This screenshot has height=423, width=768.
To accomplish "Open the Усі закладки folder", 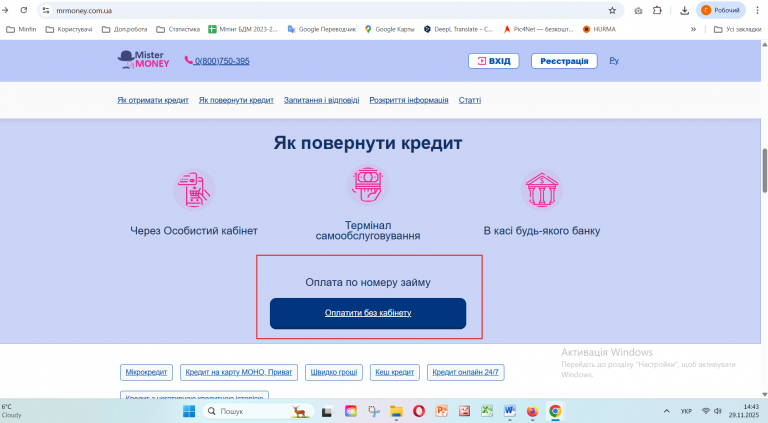I will click(x=738, y=29).
